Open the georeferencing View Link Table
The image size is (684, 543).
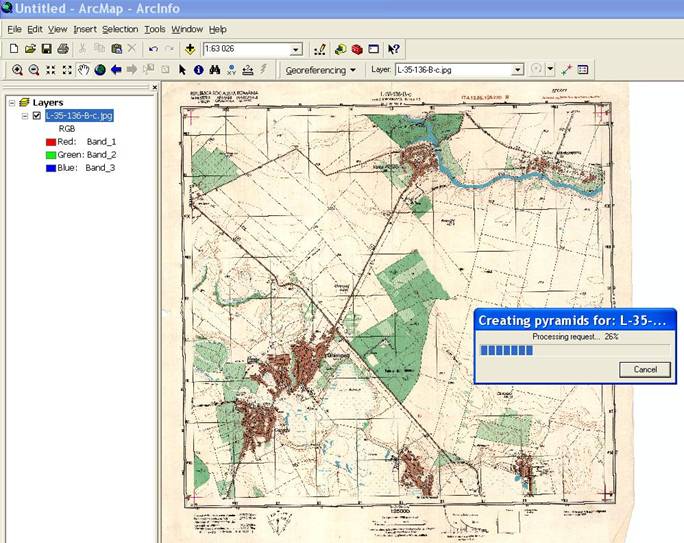(583, 70)
